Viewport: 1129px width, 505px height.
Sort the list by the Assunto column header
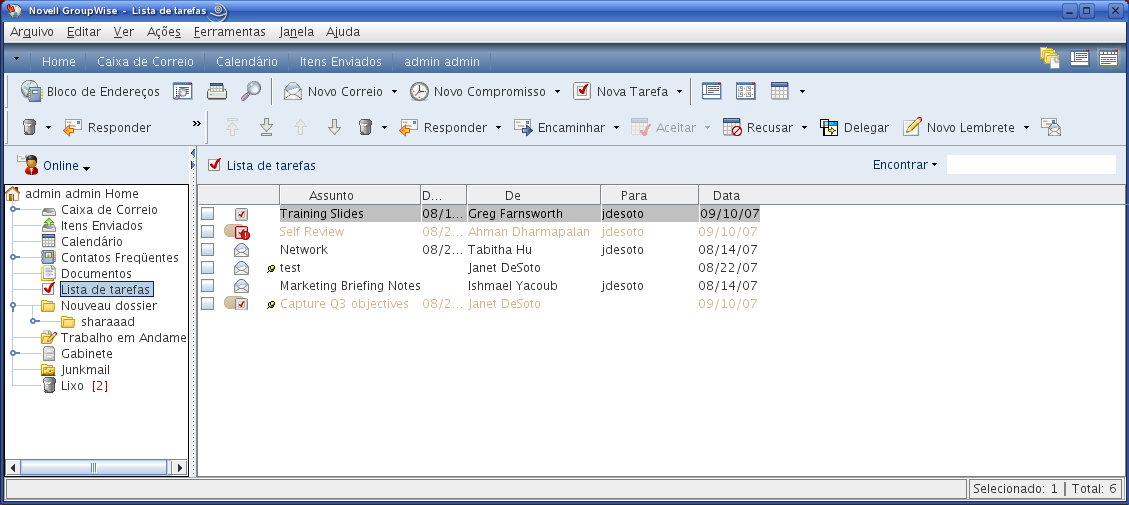pyautogui.click(x=350, y=195)
